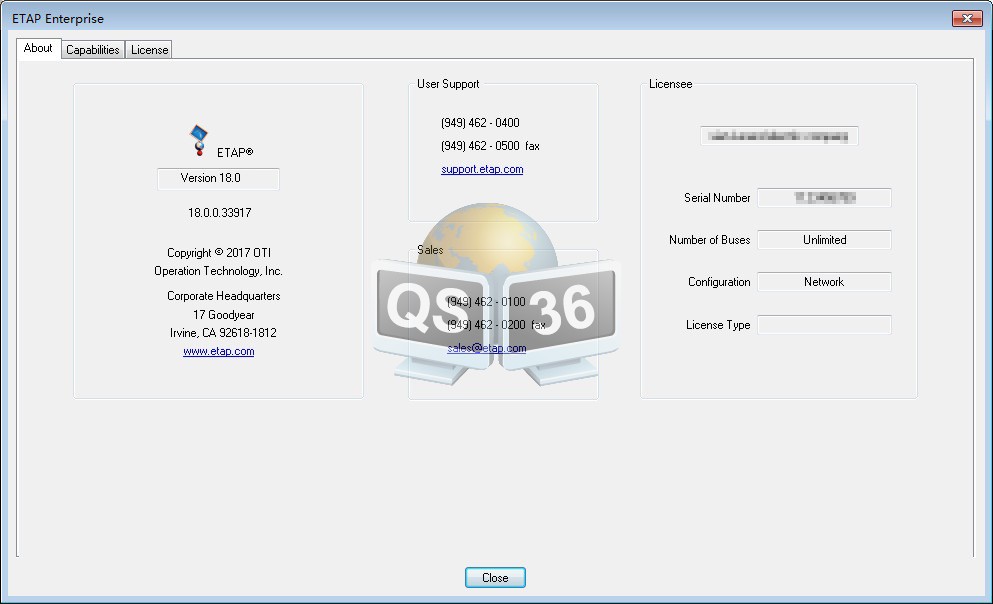Click the Number of Buses label
Image resolution: width=993 pixels, height=604 pixels.
(709, 240)
